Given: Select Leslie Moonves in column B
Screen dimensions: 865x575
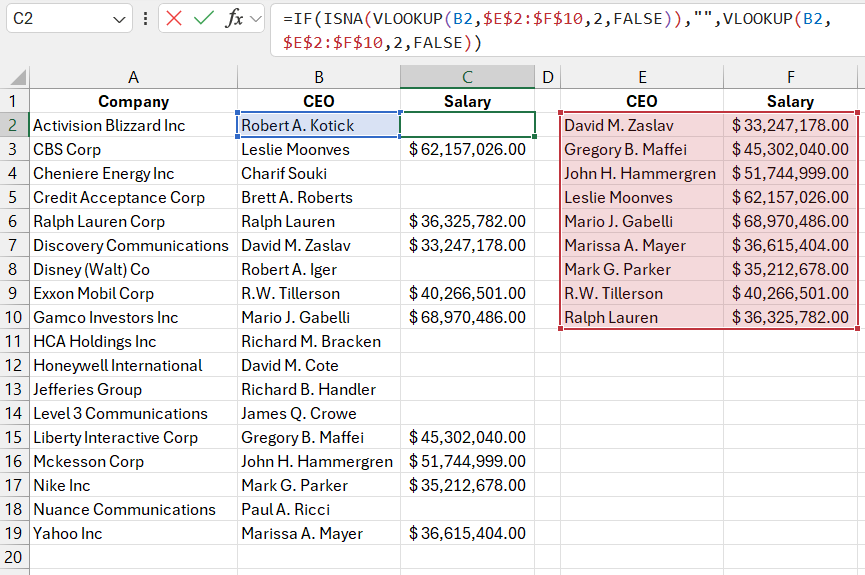Looking at the screenshot, I should pos(319,149).
